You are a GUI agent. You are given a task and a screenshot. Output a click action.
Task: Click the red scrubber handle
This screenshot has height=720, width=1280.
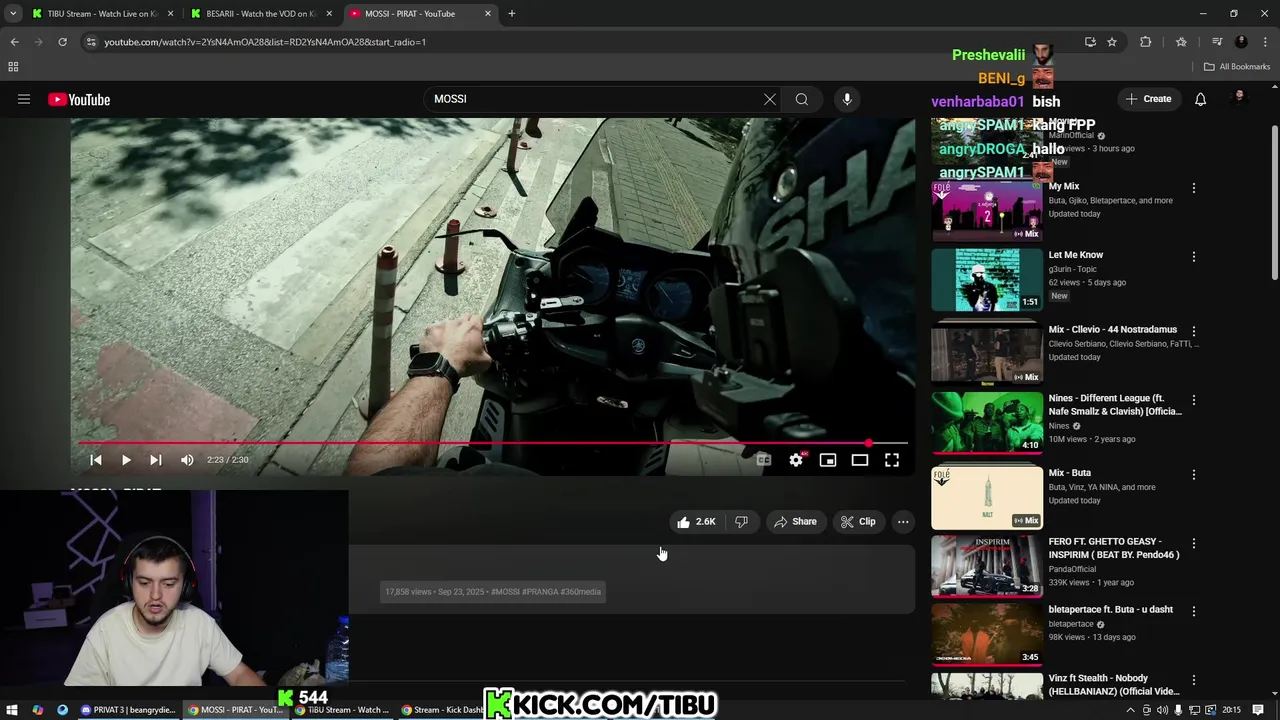(x=868, y=442)
